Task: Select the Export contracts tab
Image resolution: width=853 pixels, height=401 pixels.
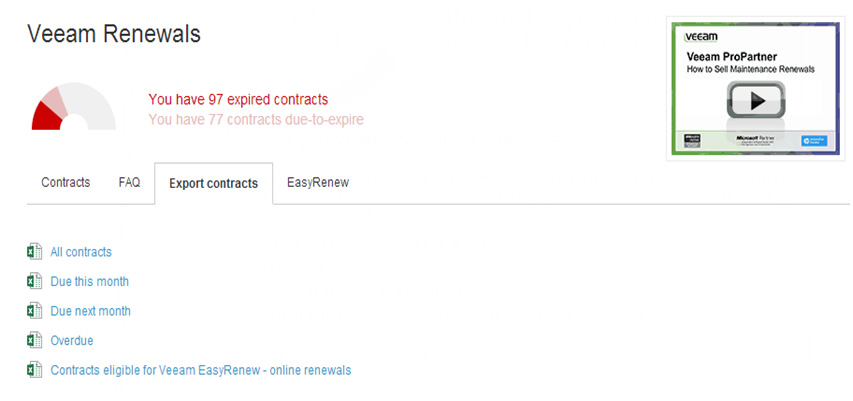Action: coord(213,184)
